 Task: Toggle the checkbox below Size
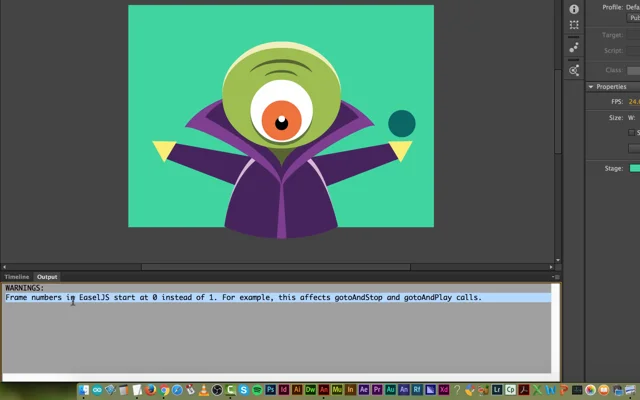pyautogui.click(x=631, y=132)
